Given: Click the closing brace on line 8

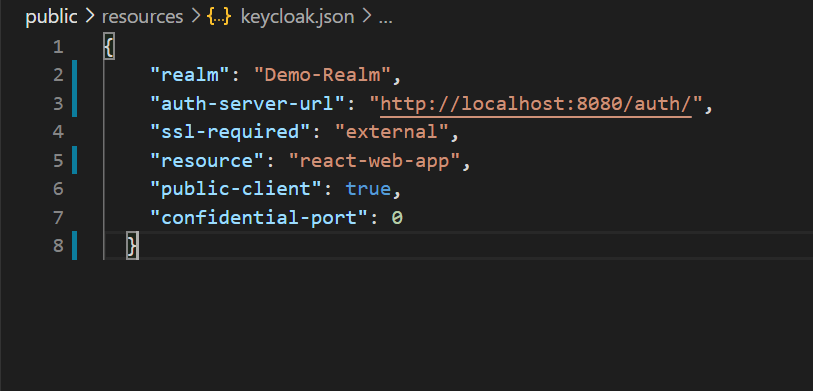Looking at the screenshot, I should pos(132,246).
